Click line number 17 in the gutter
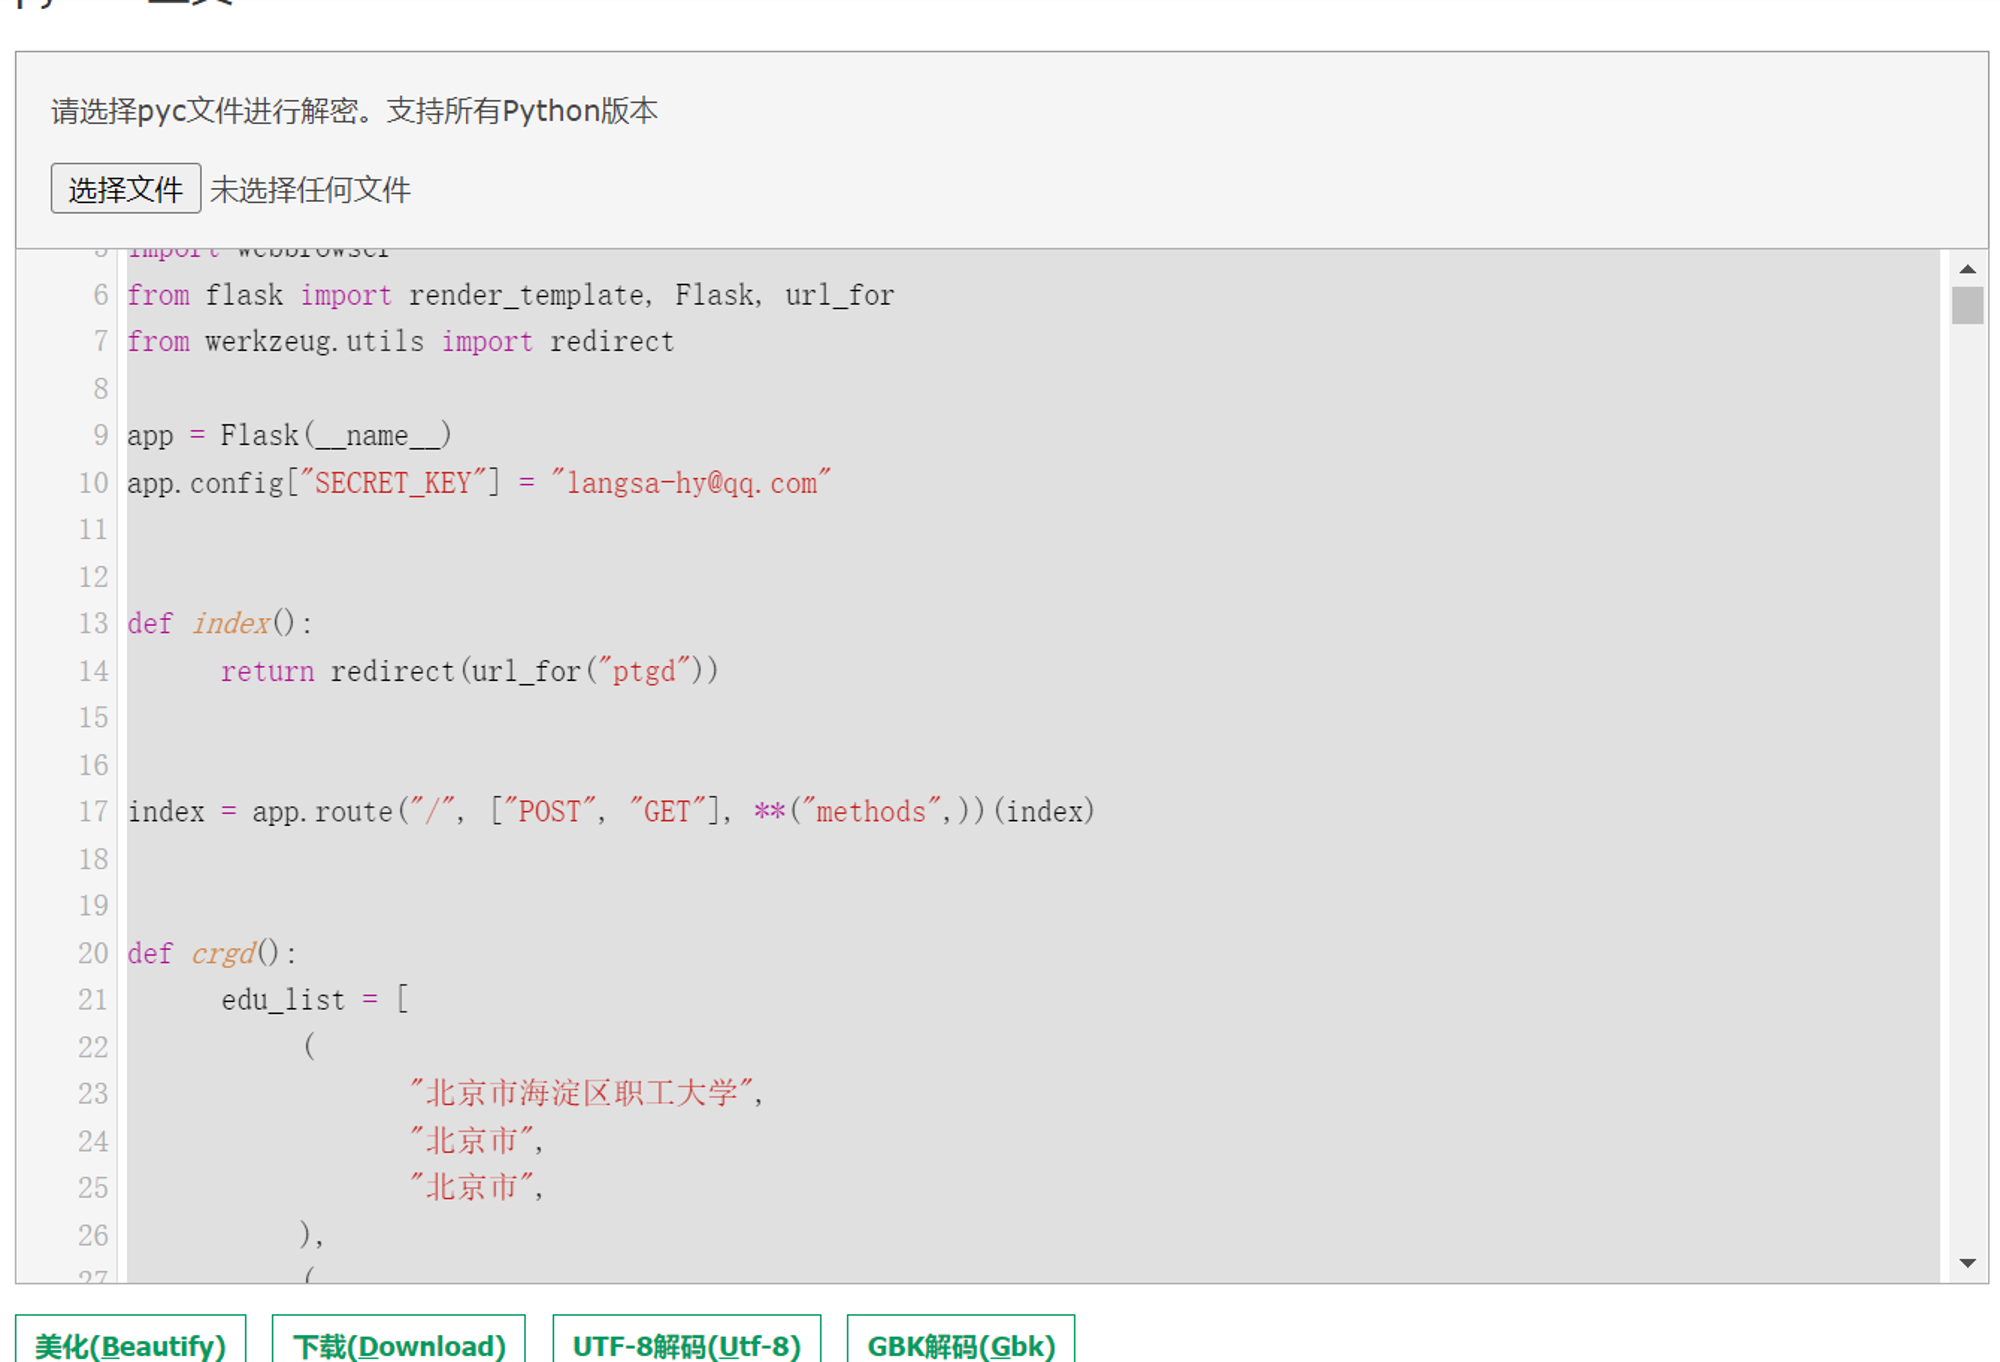The height and width of the screenshot is (1362, 2000). tap(93, 811)
